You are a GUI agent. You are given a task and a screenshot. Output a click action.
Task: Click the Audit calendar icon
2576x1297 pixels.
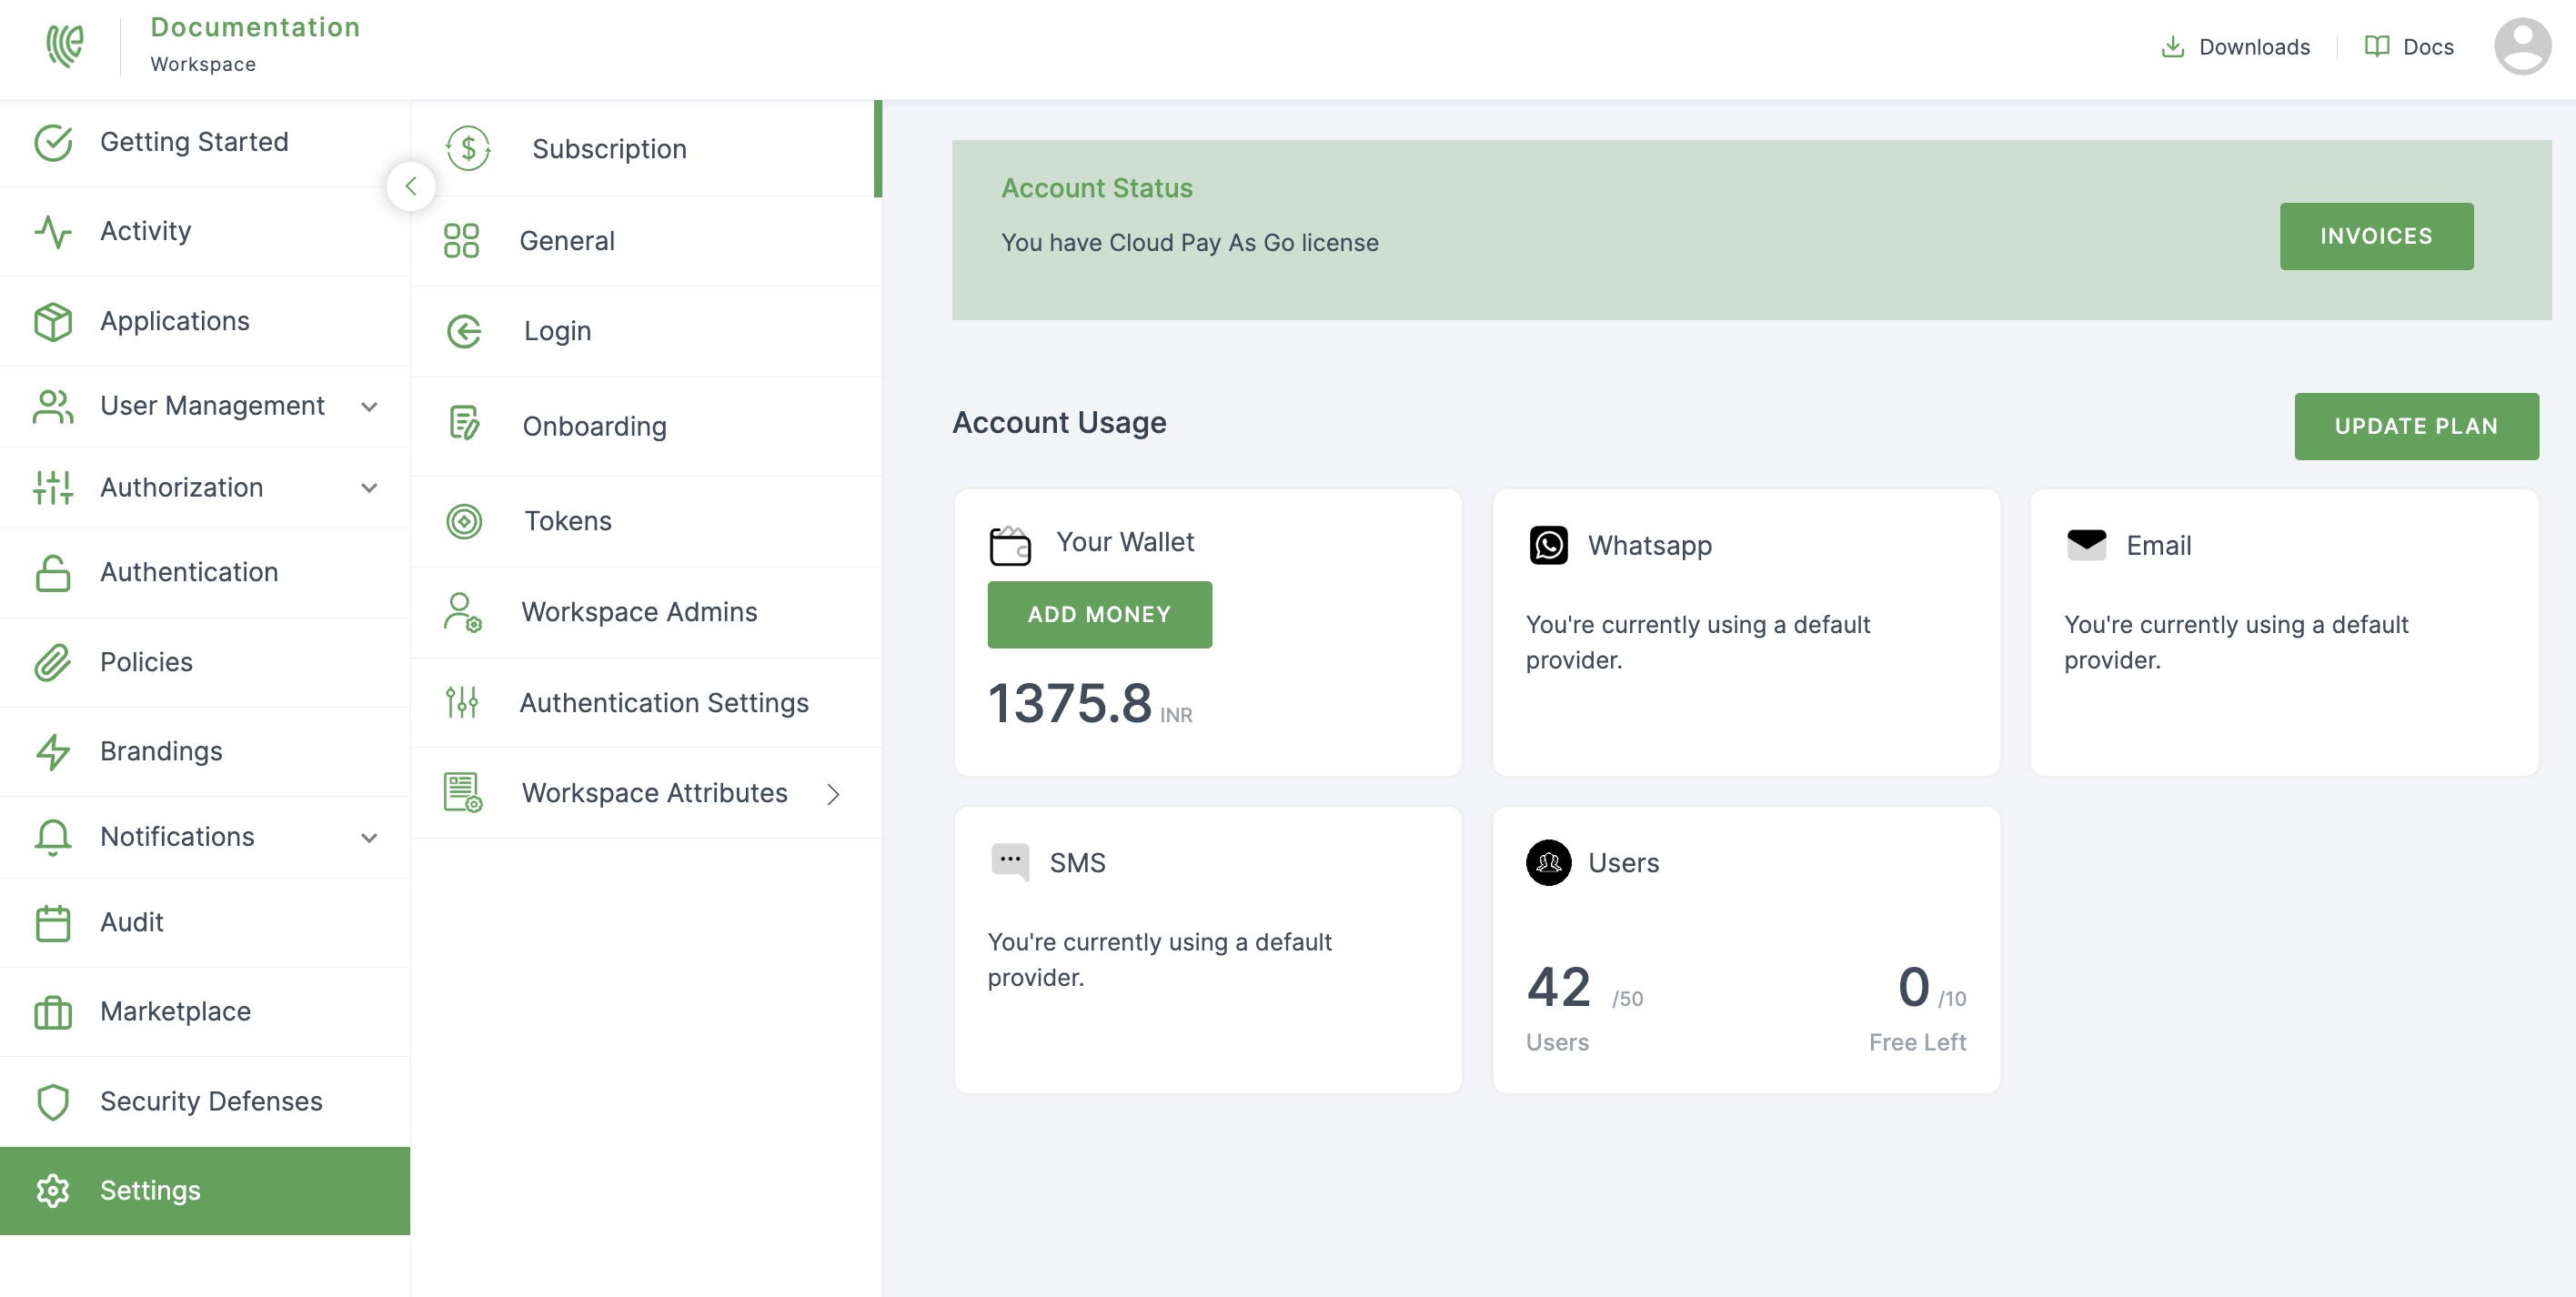pos(53,923)
